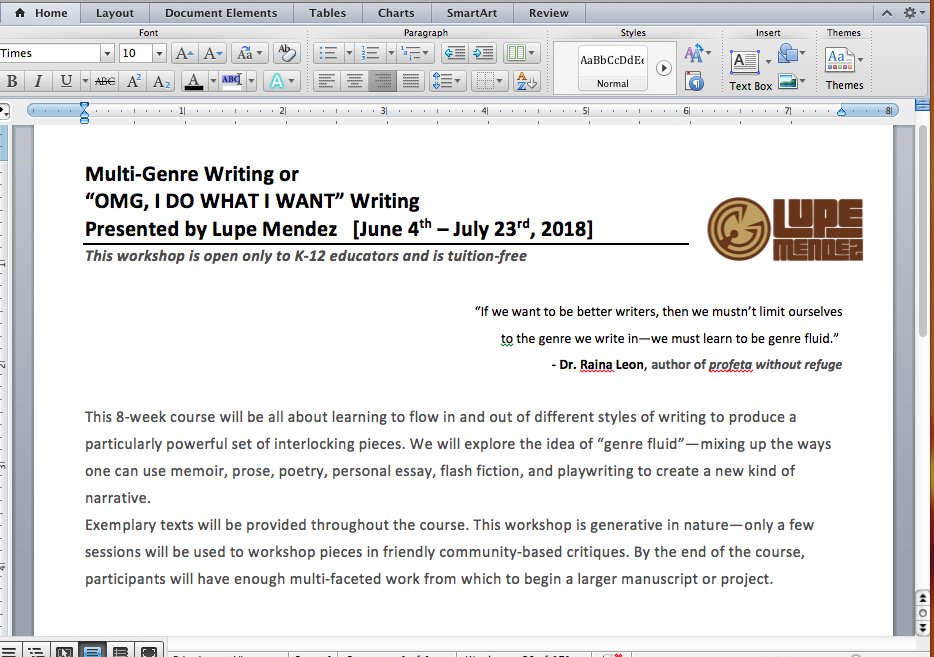Screen dimensions: 934x657
Task: Click the Grow Font icon
Action: click(184, 54)
